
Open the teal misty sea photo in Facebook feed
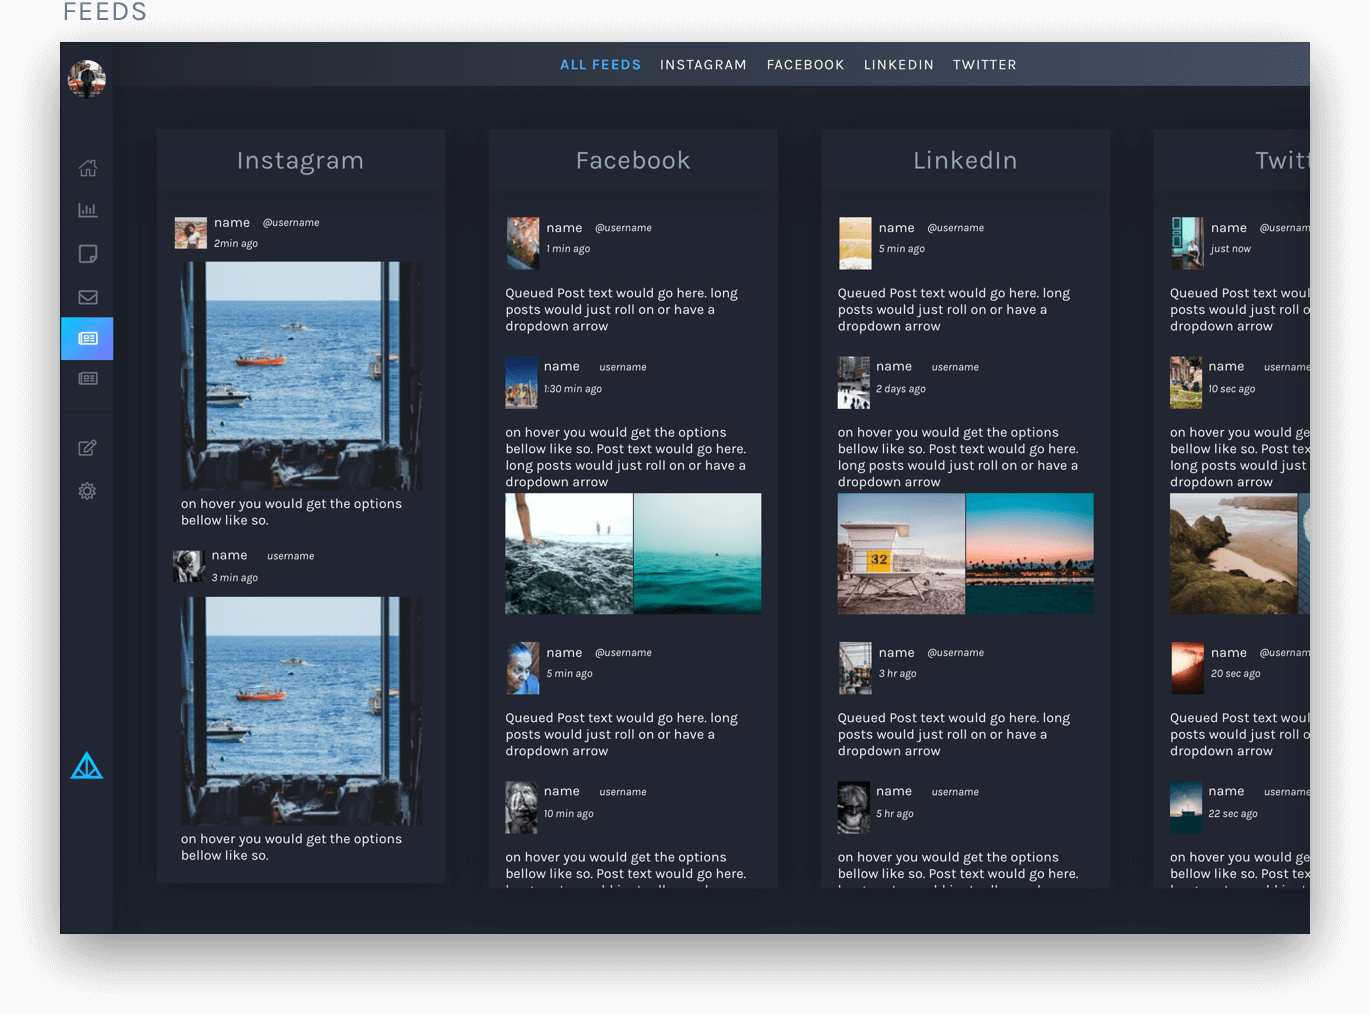698,553
